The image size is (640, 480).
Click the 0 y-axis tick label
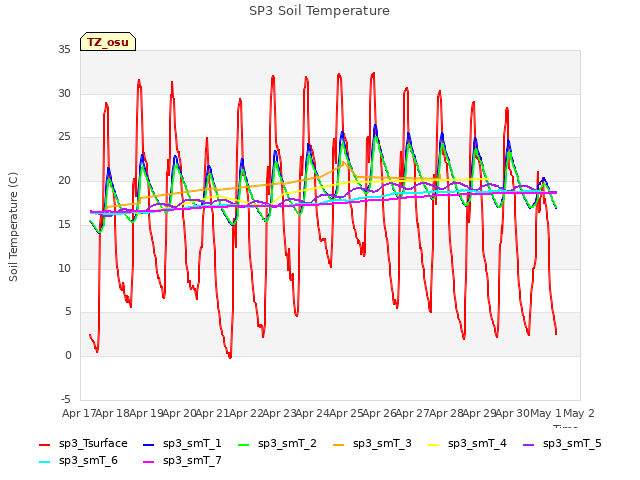click(68, 356)
